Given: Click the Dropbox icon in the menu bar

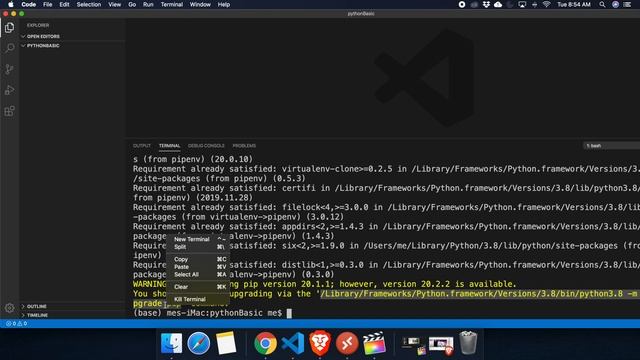Looking at the screenshot, I should (486, 4).
